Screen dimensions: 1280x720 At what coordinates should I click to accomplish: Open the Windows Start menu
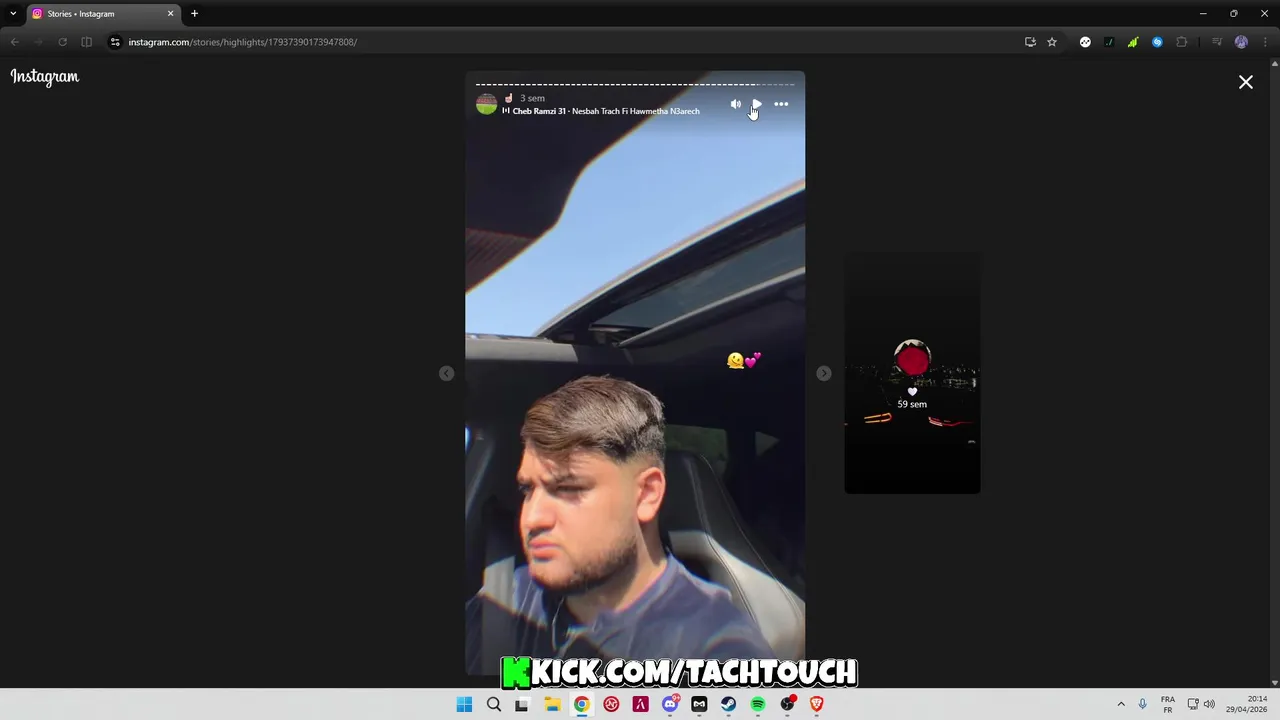coord(464,705)
